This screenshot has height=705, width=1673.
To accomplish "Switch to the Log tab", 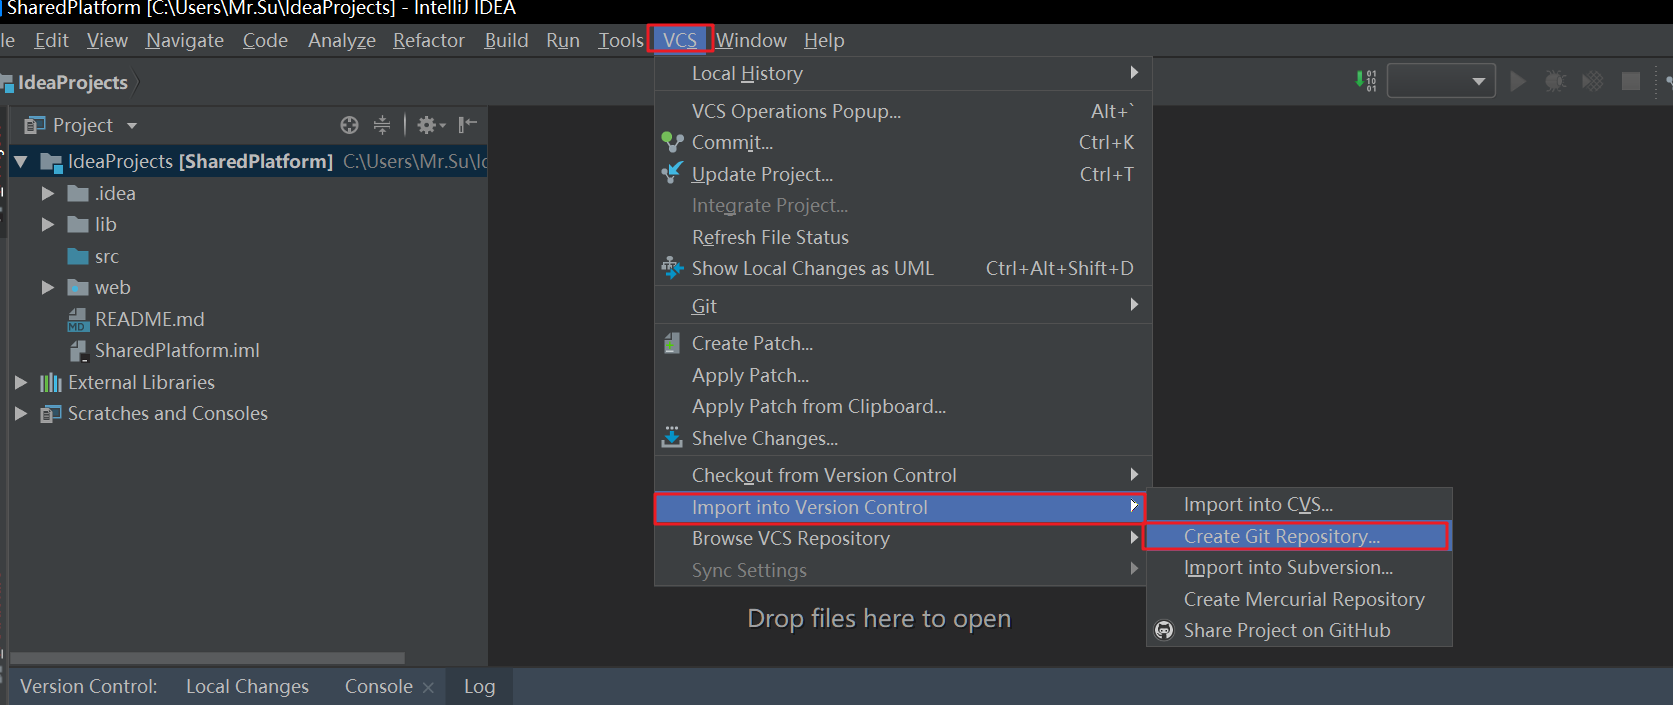I will click(x=479, y=687).
